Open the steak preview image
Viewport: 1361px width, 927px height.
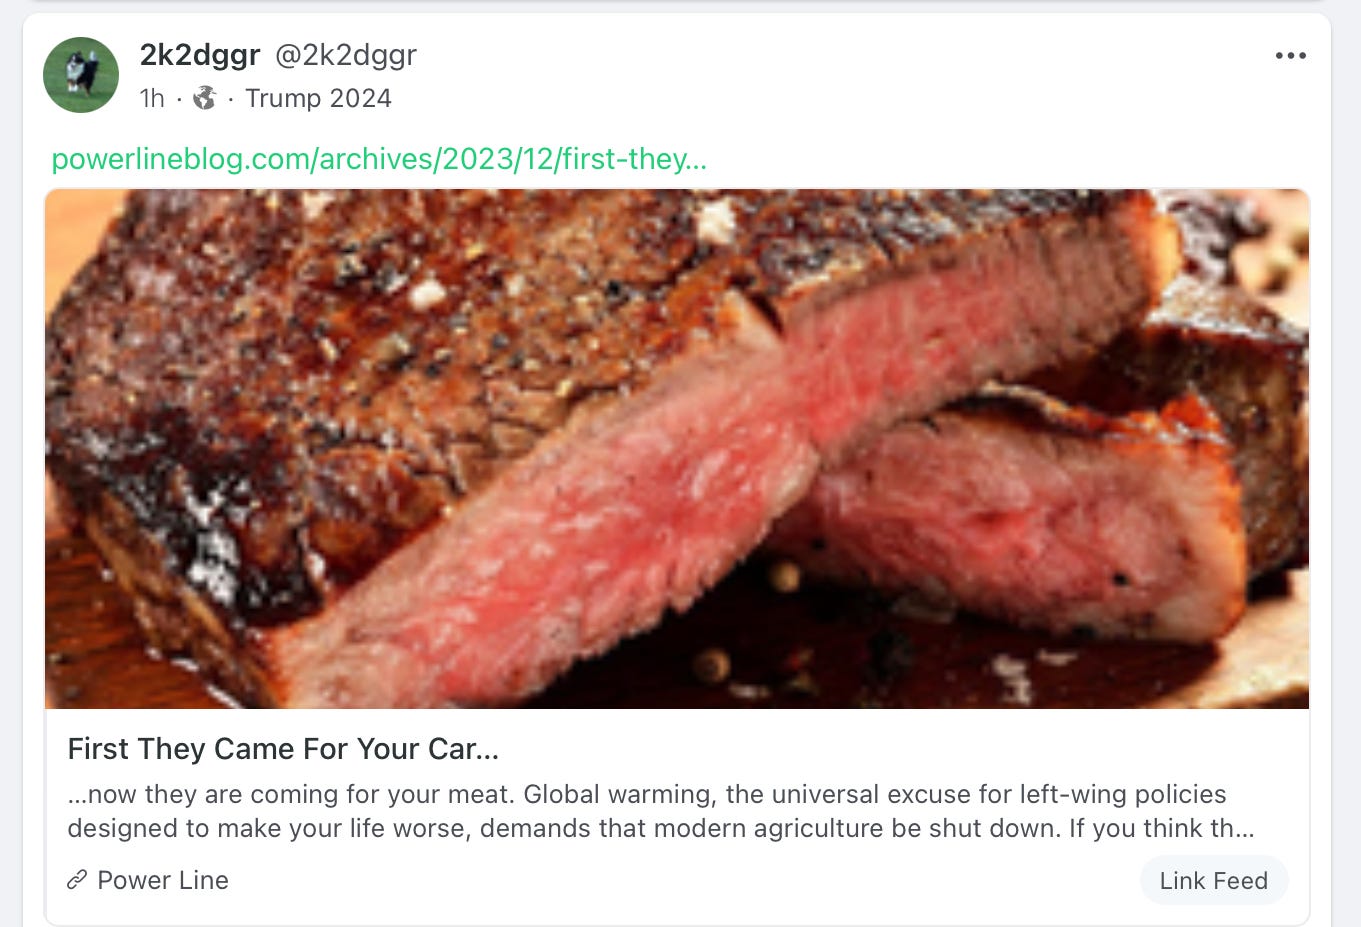click(677, 449)
